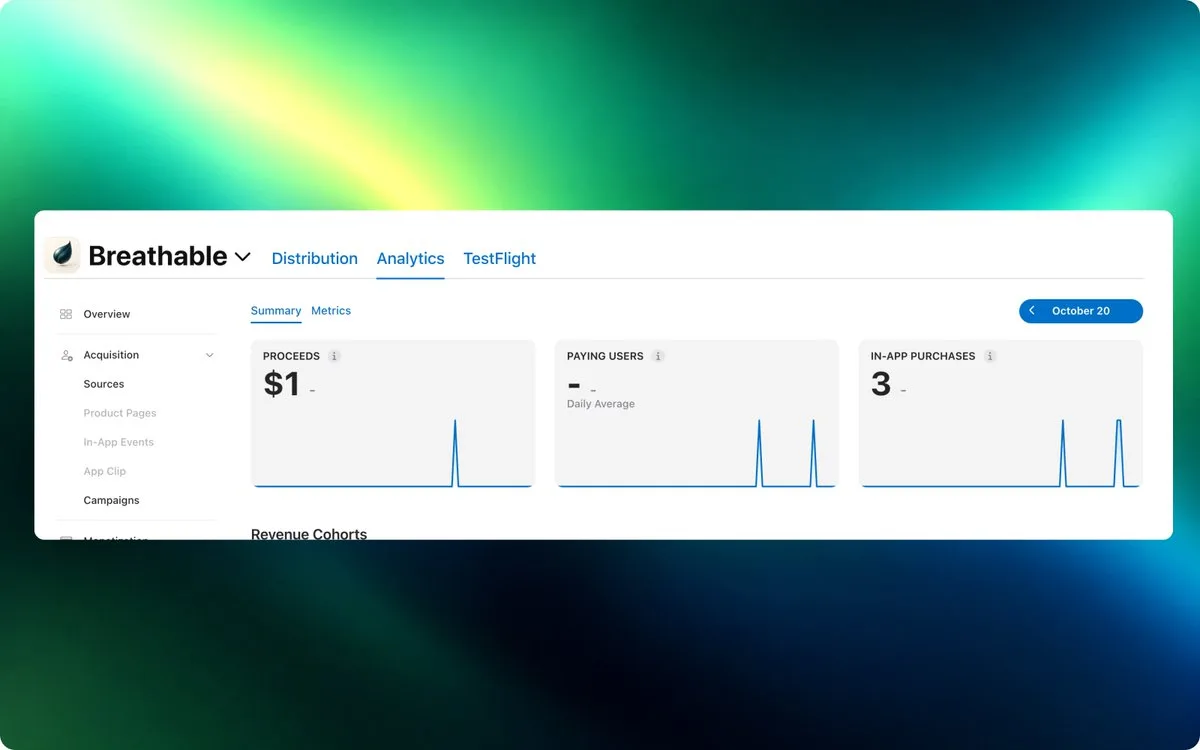The width and height of the screenshot is (1200, 750).
Task: Click the In-App Purchases info icon
Action: click(x=990, y=356)
